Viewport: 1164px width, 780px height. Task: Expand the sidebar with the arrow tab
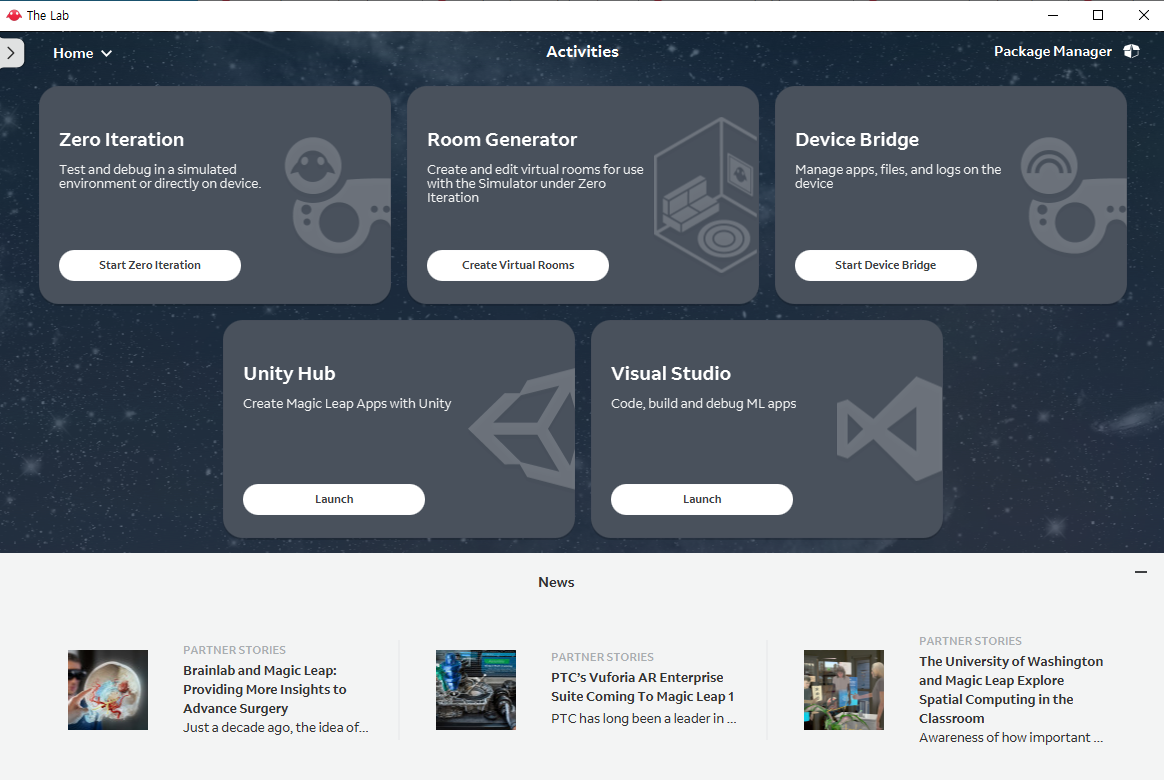point(11,53)
